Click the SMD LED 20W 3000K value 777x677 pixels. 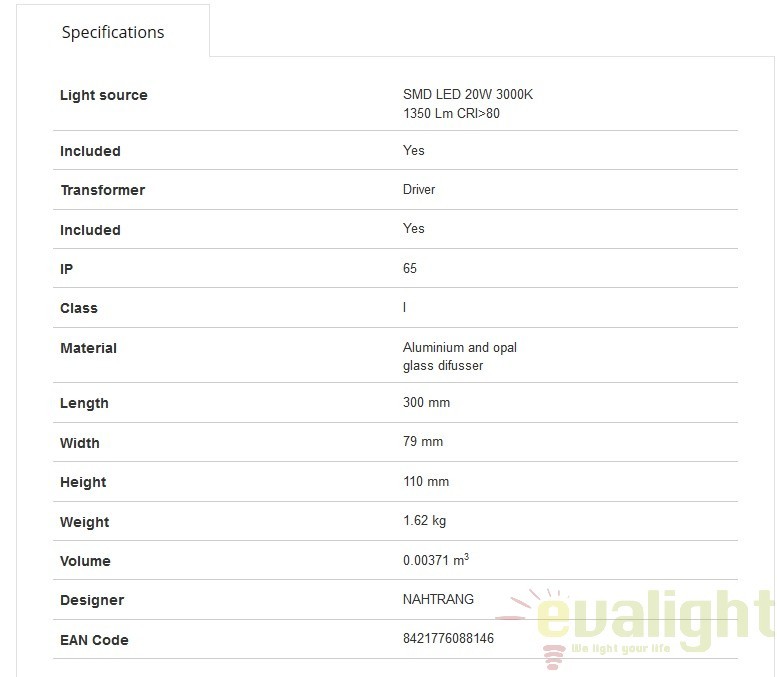(468, 94)
